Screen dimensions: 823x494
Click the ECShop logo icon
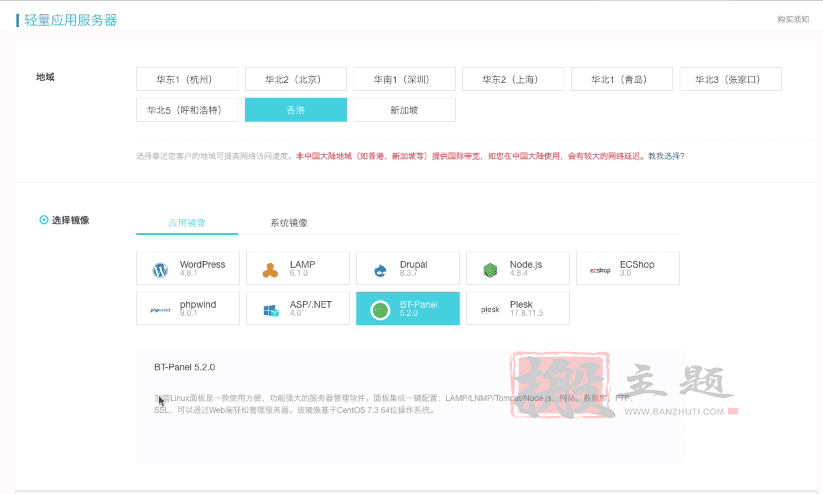[x=600, y=270]
